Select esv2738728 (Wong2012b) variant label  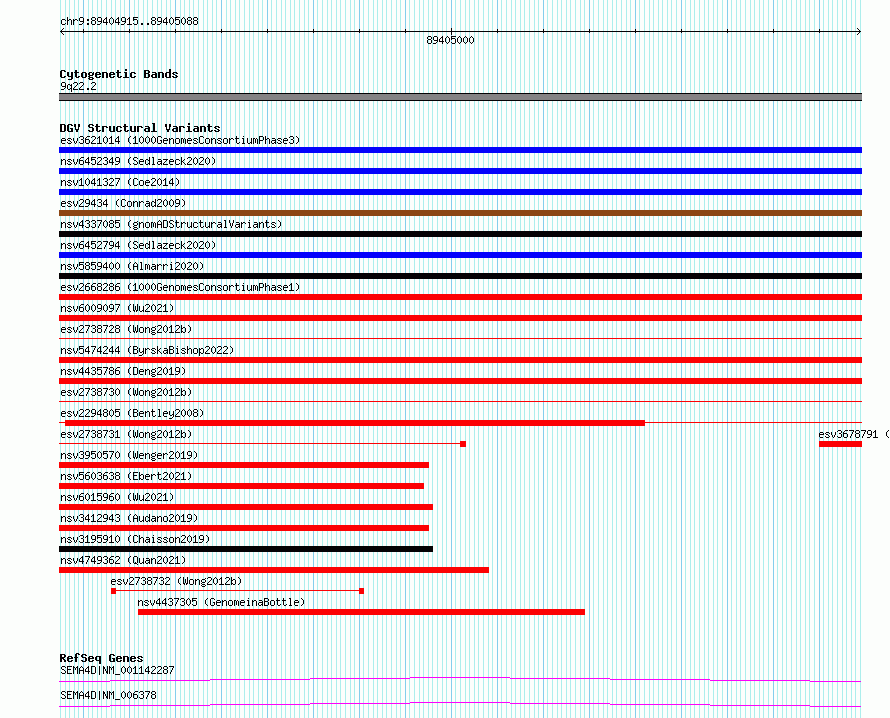click(x=126, y=329)
